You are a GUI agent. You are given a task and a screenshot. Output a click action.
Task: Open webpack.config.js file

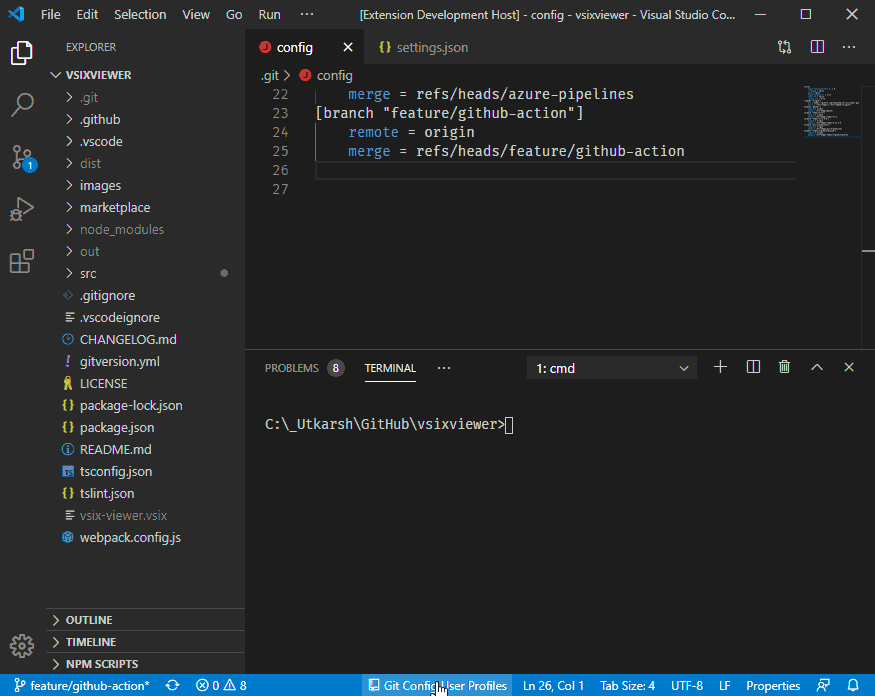tap(146, 537)
